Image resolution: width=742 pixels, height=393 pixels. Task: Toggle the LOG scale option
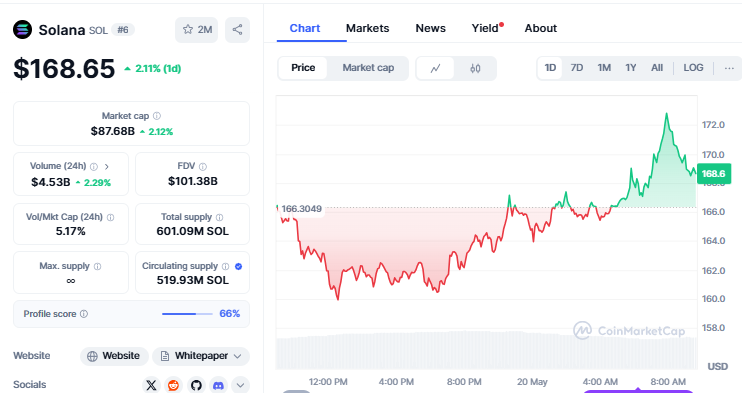coord(693,68)
